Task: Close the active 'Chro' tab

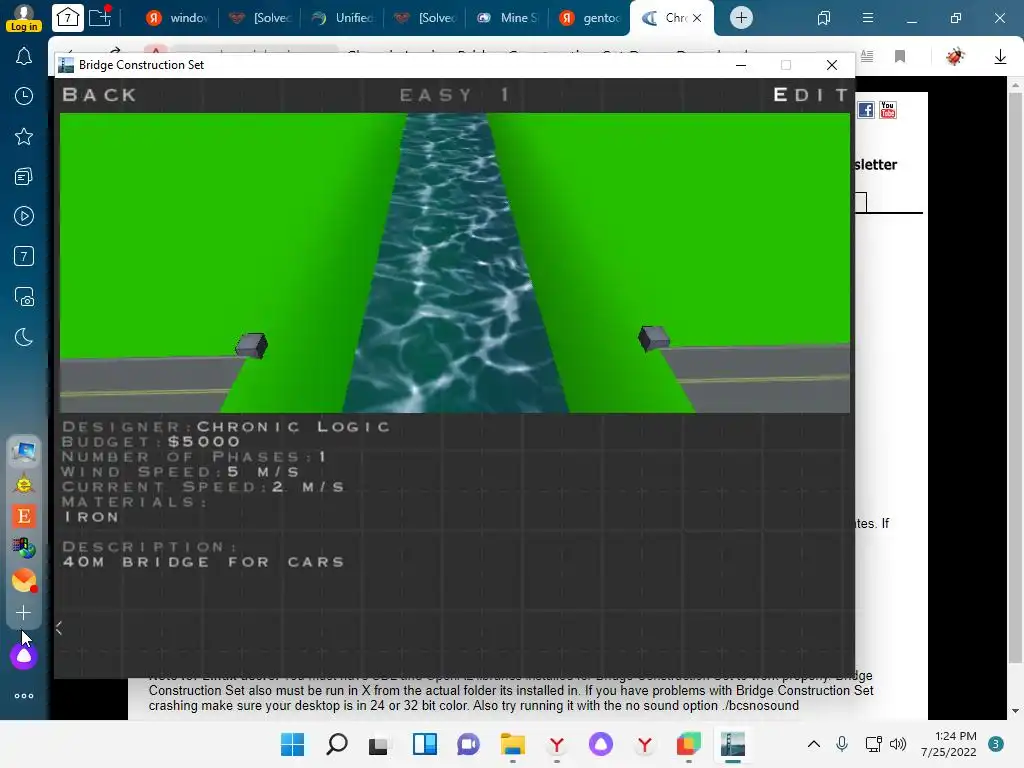Action: pyautogui.click(x=697, y=18)
